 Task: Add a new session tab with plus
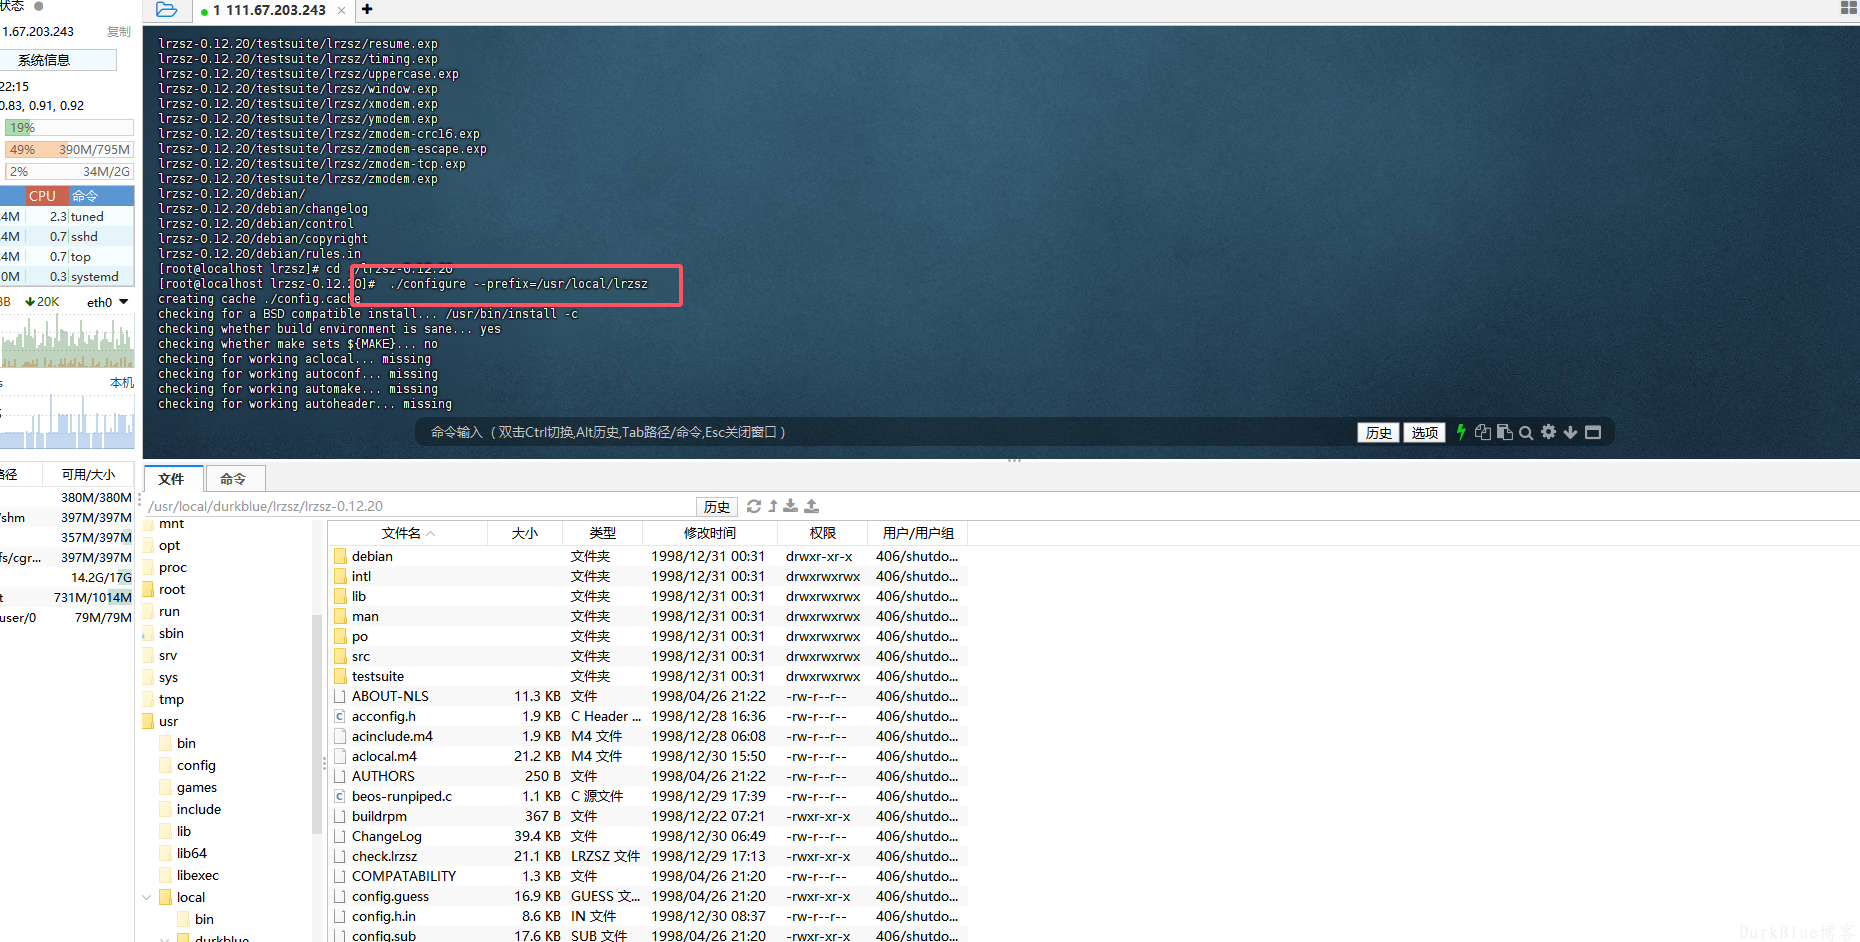pyautogui.click(x=367, y=10)
